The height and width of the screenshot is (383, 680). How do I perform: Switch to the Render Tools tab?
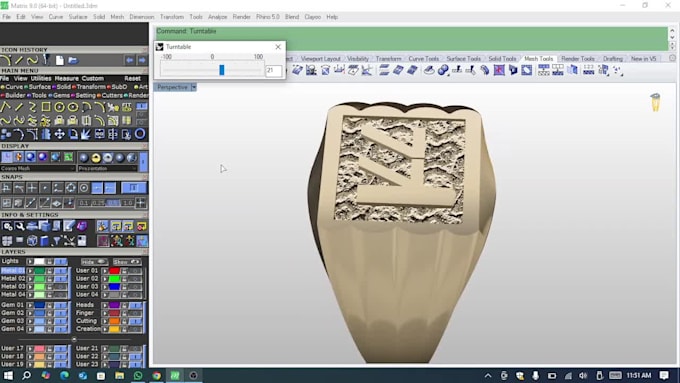click(578, 59)
